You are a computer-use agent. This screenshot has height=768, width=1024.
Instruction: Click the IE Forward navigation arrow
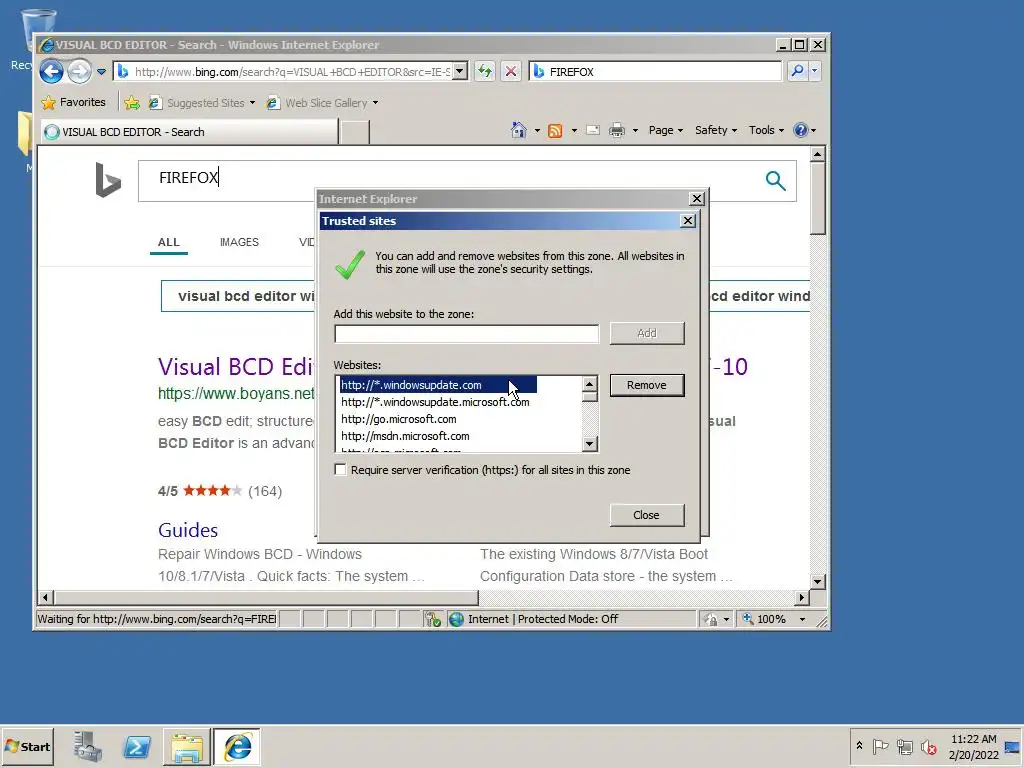pos(80,71)
